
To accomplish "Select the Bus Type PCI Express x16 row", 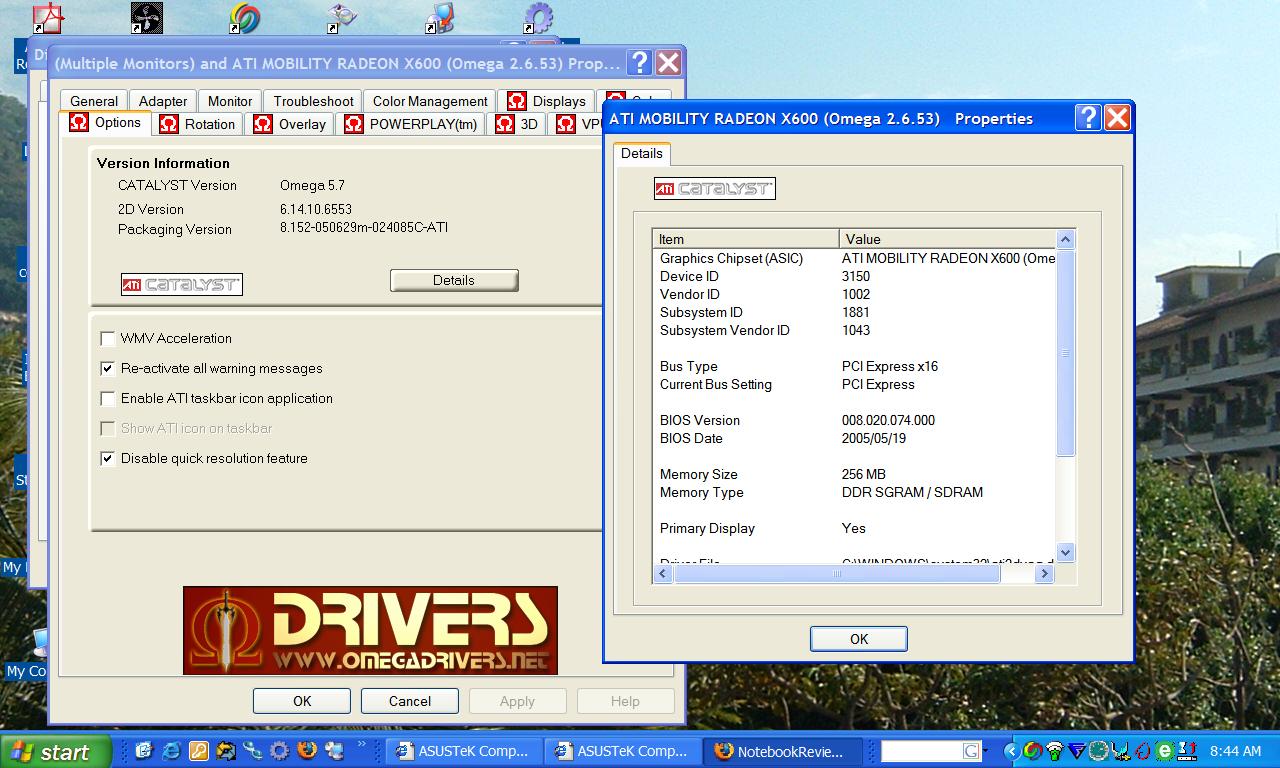I will click(855, 366).
